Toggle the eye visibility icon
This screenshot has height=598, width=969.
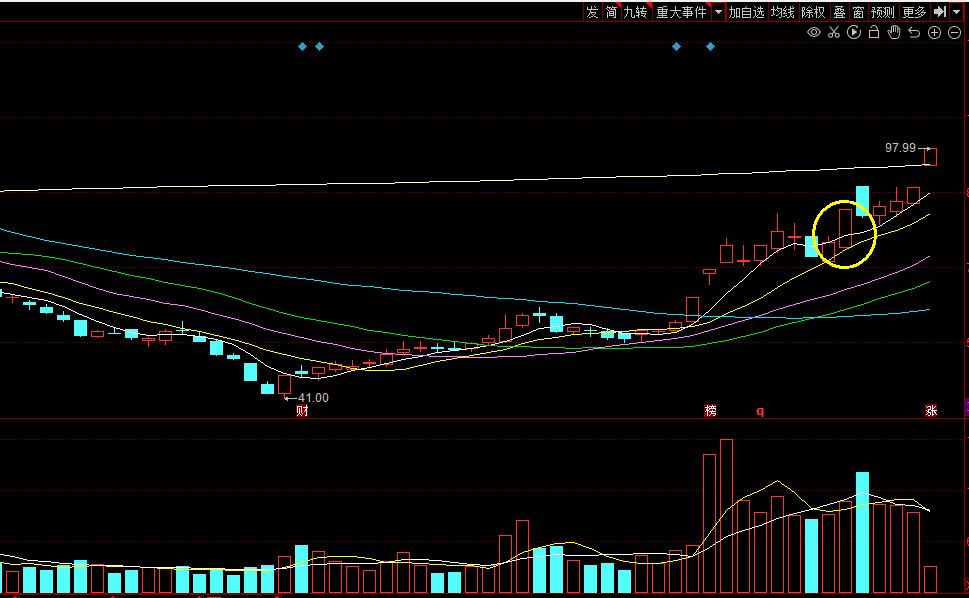point(814,32)
